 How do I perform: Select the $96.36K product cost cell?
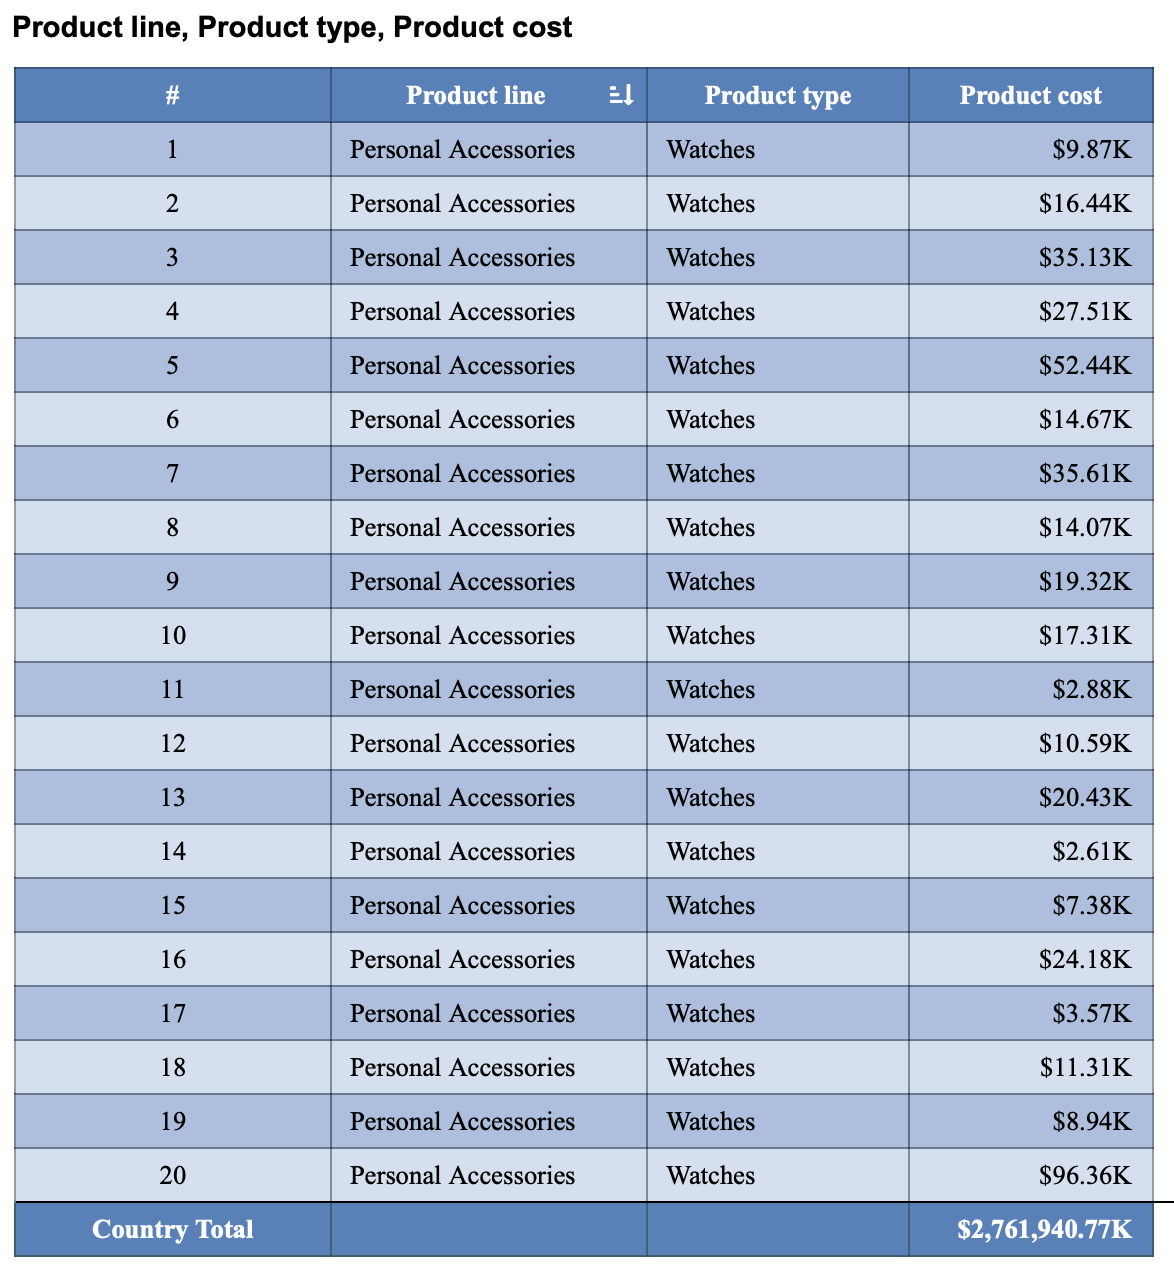point(1085,1176)
